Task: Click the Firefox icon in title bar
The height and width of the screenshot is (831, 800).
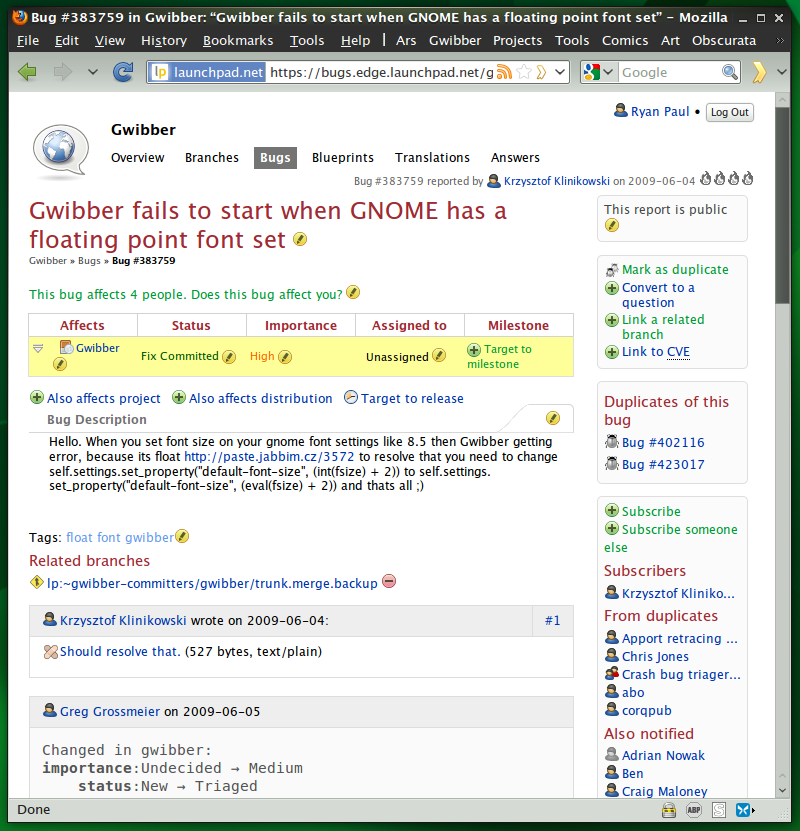Action: coord(20,17)
